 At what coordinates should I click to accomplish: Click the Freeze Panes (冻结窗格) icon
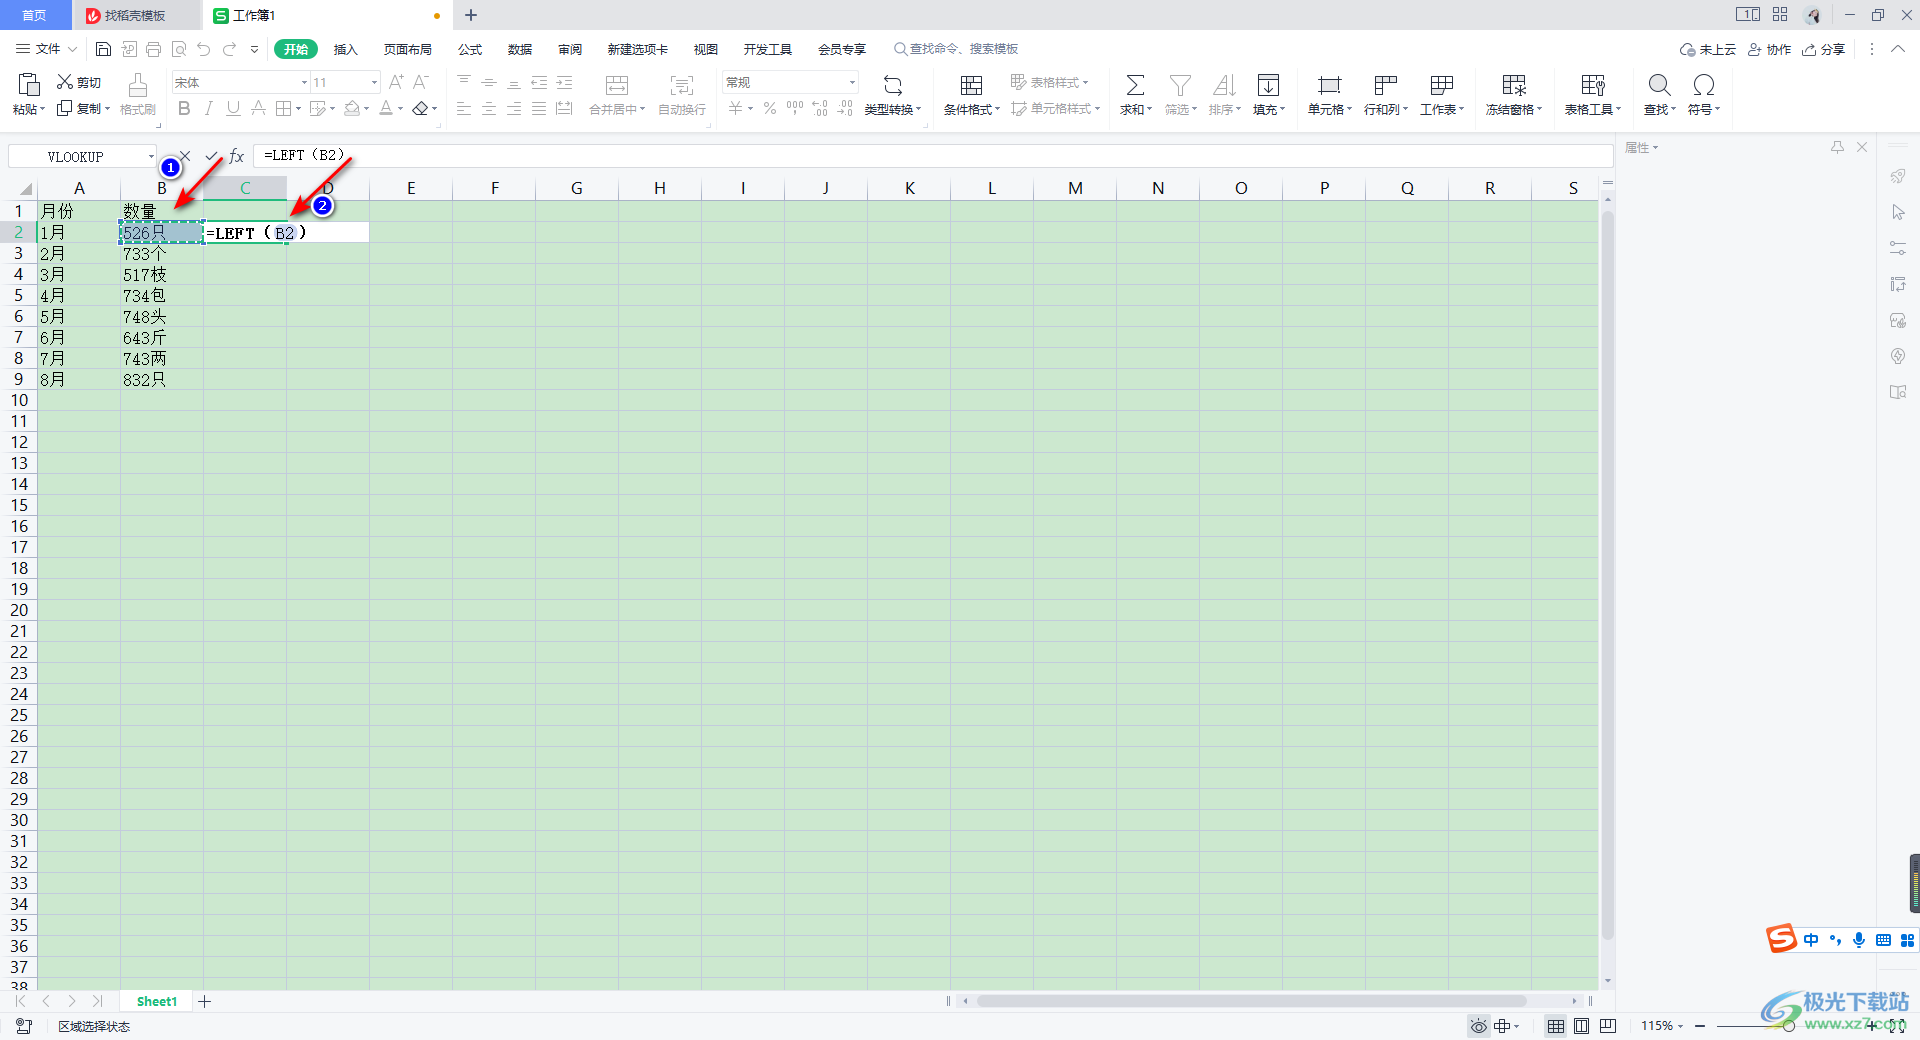point(1514,85)
